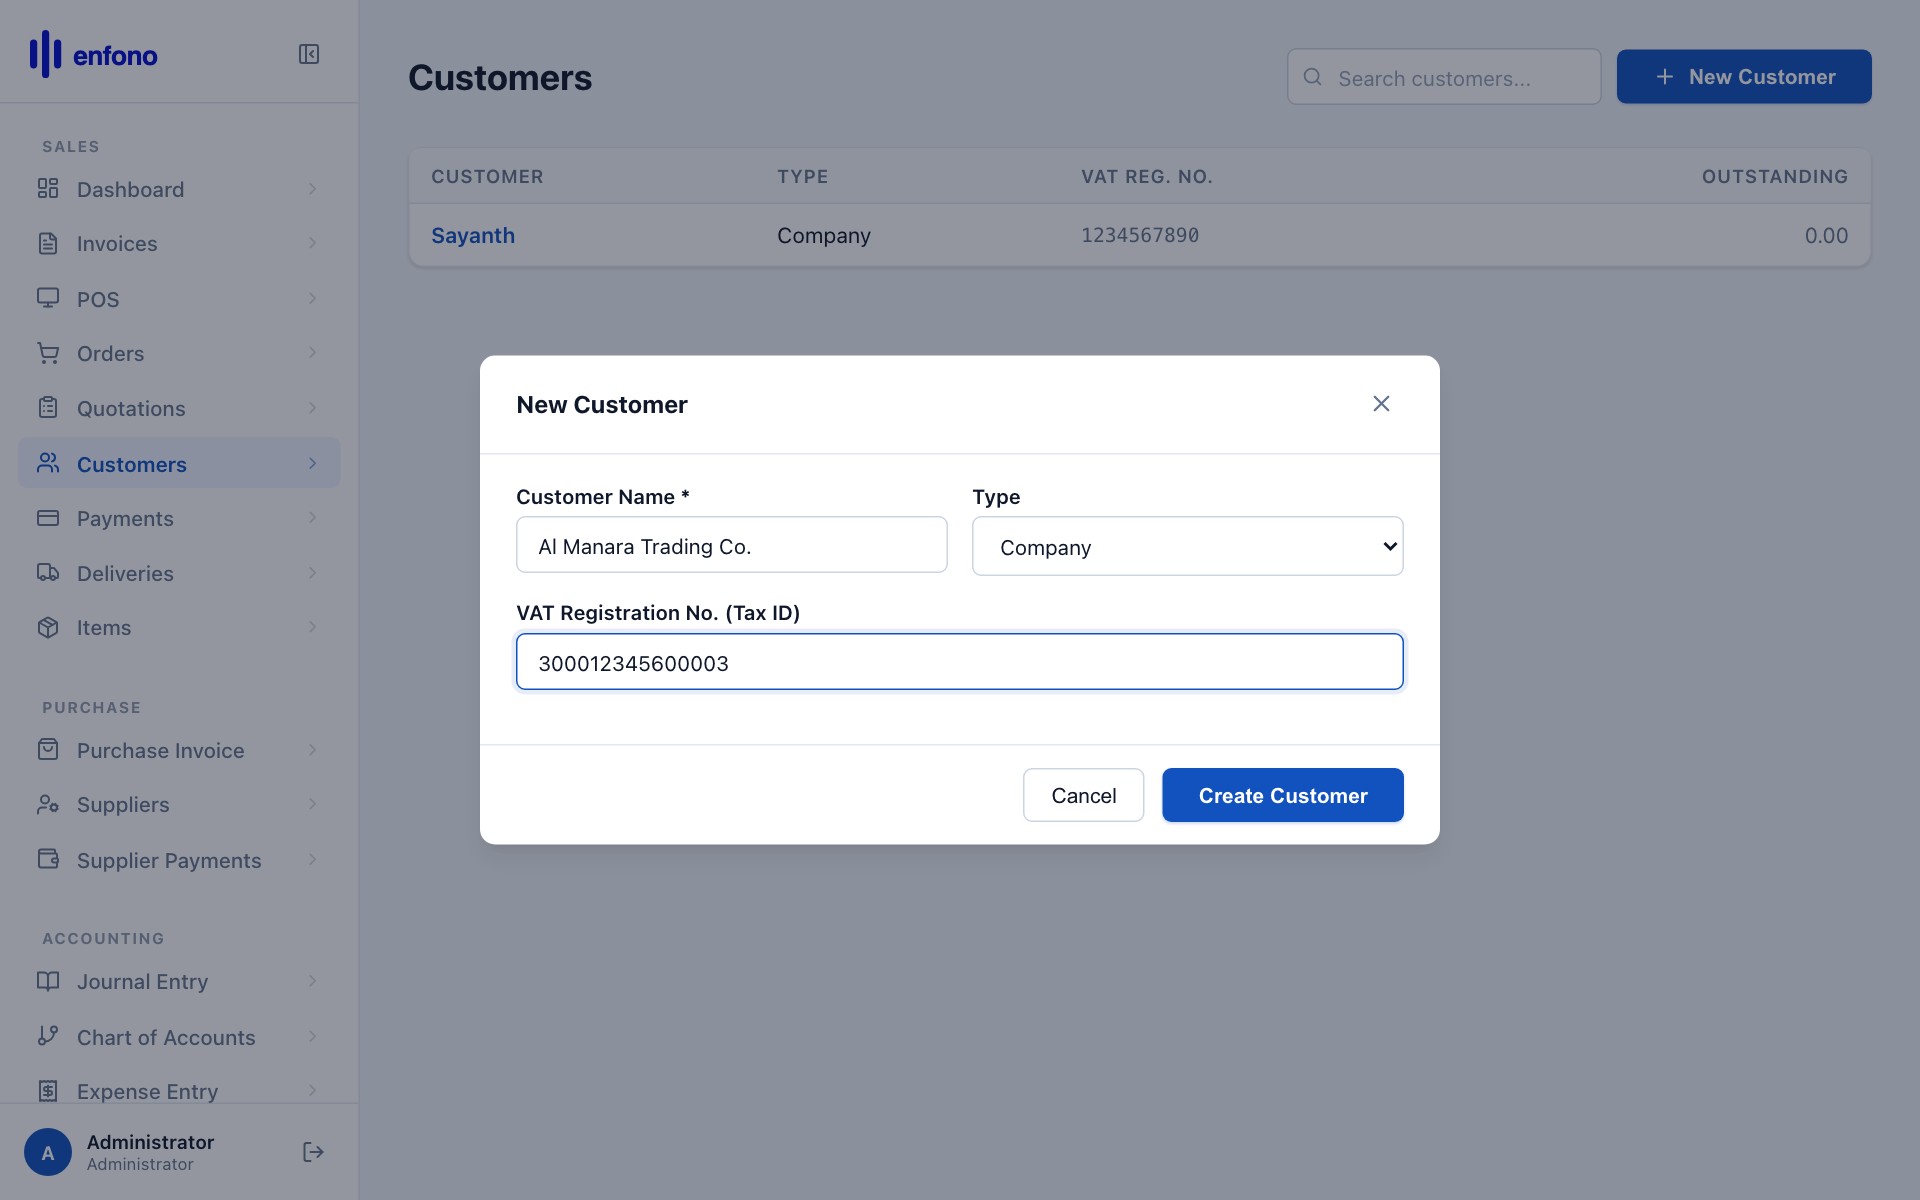Select the Invoices document icon
Screen dimensions: 1920x1200
(48, 243)
